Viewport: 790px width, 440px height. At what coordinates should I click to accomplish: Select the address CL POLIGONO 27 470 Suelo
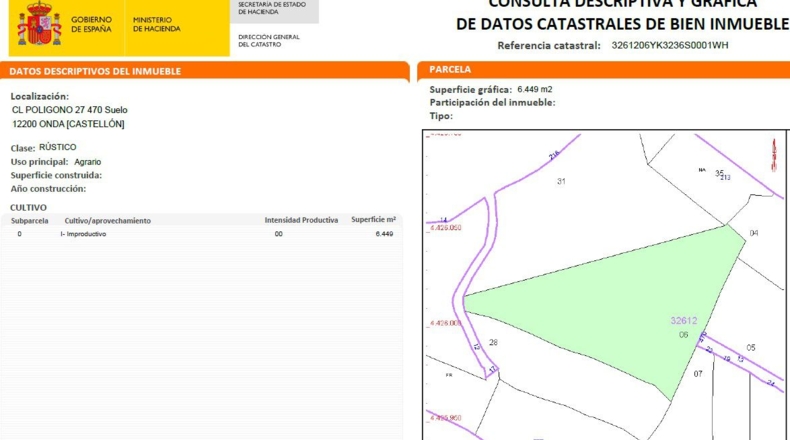point(70,110)
